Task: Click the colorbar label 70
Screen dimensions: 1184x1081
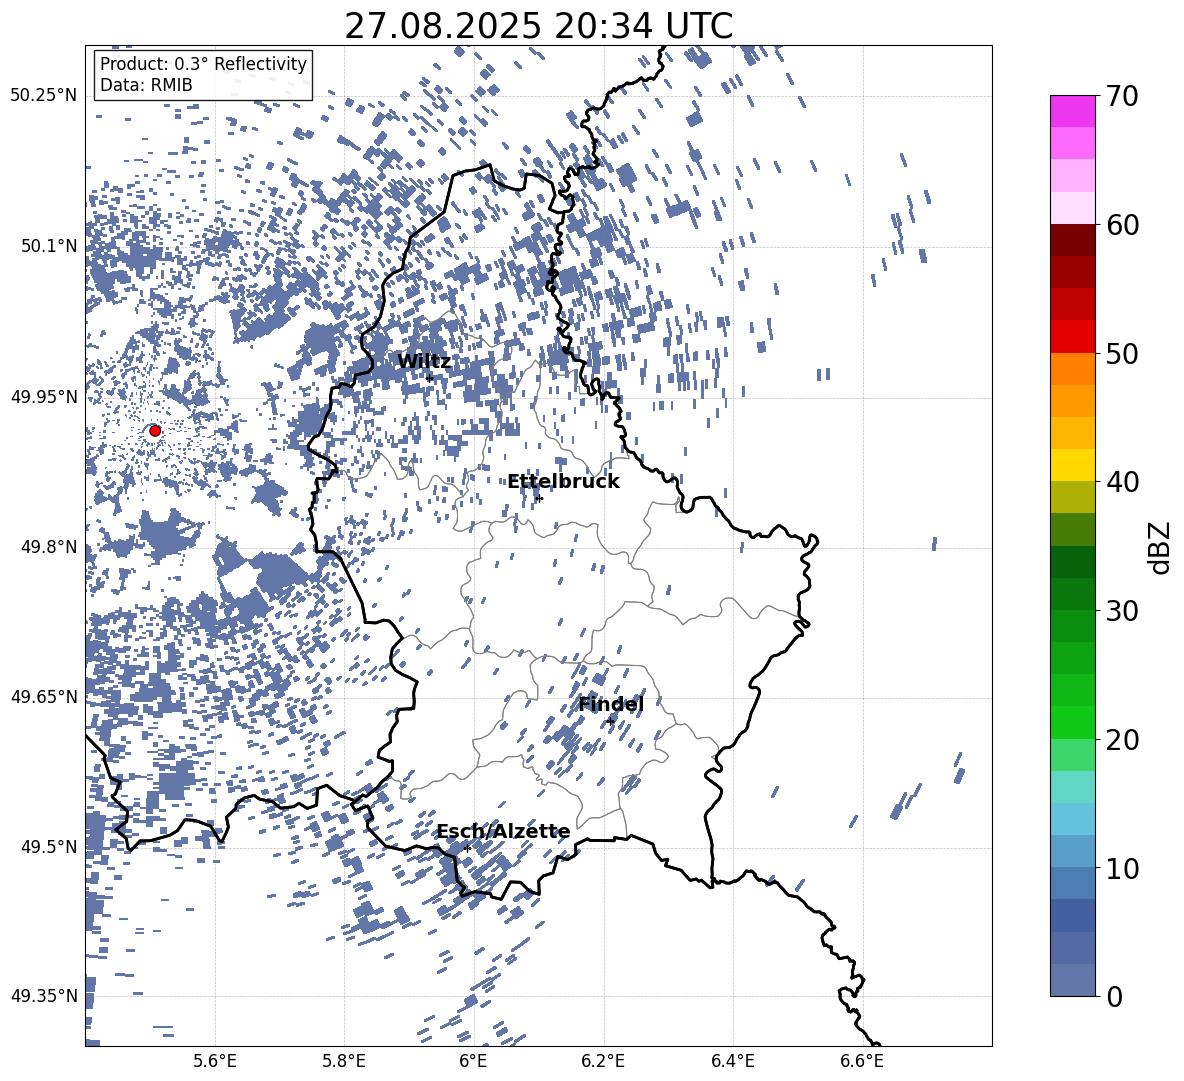Action: click(1122, 96)
